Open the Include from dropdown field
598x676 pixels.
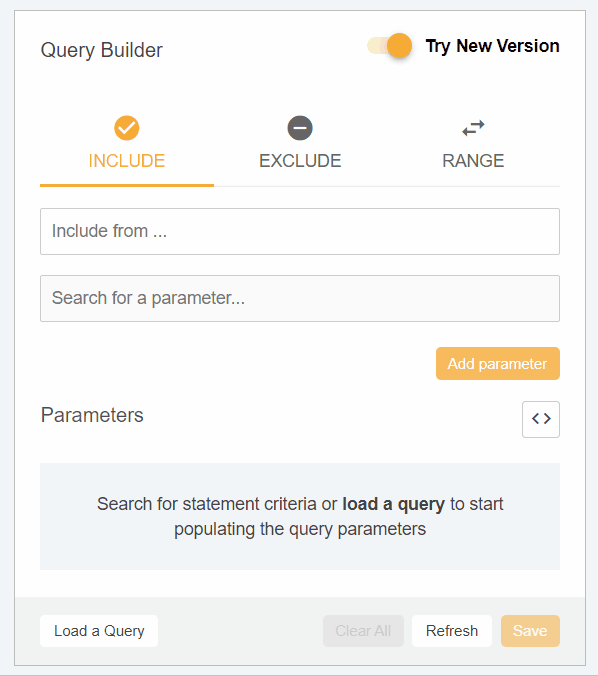[300, 232]
